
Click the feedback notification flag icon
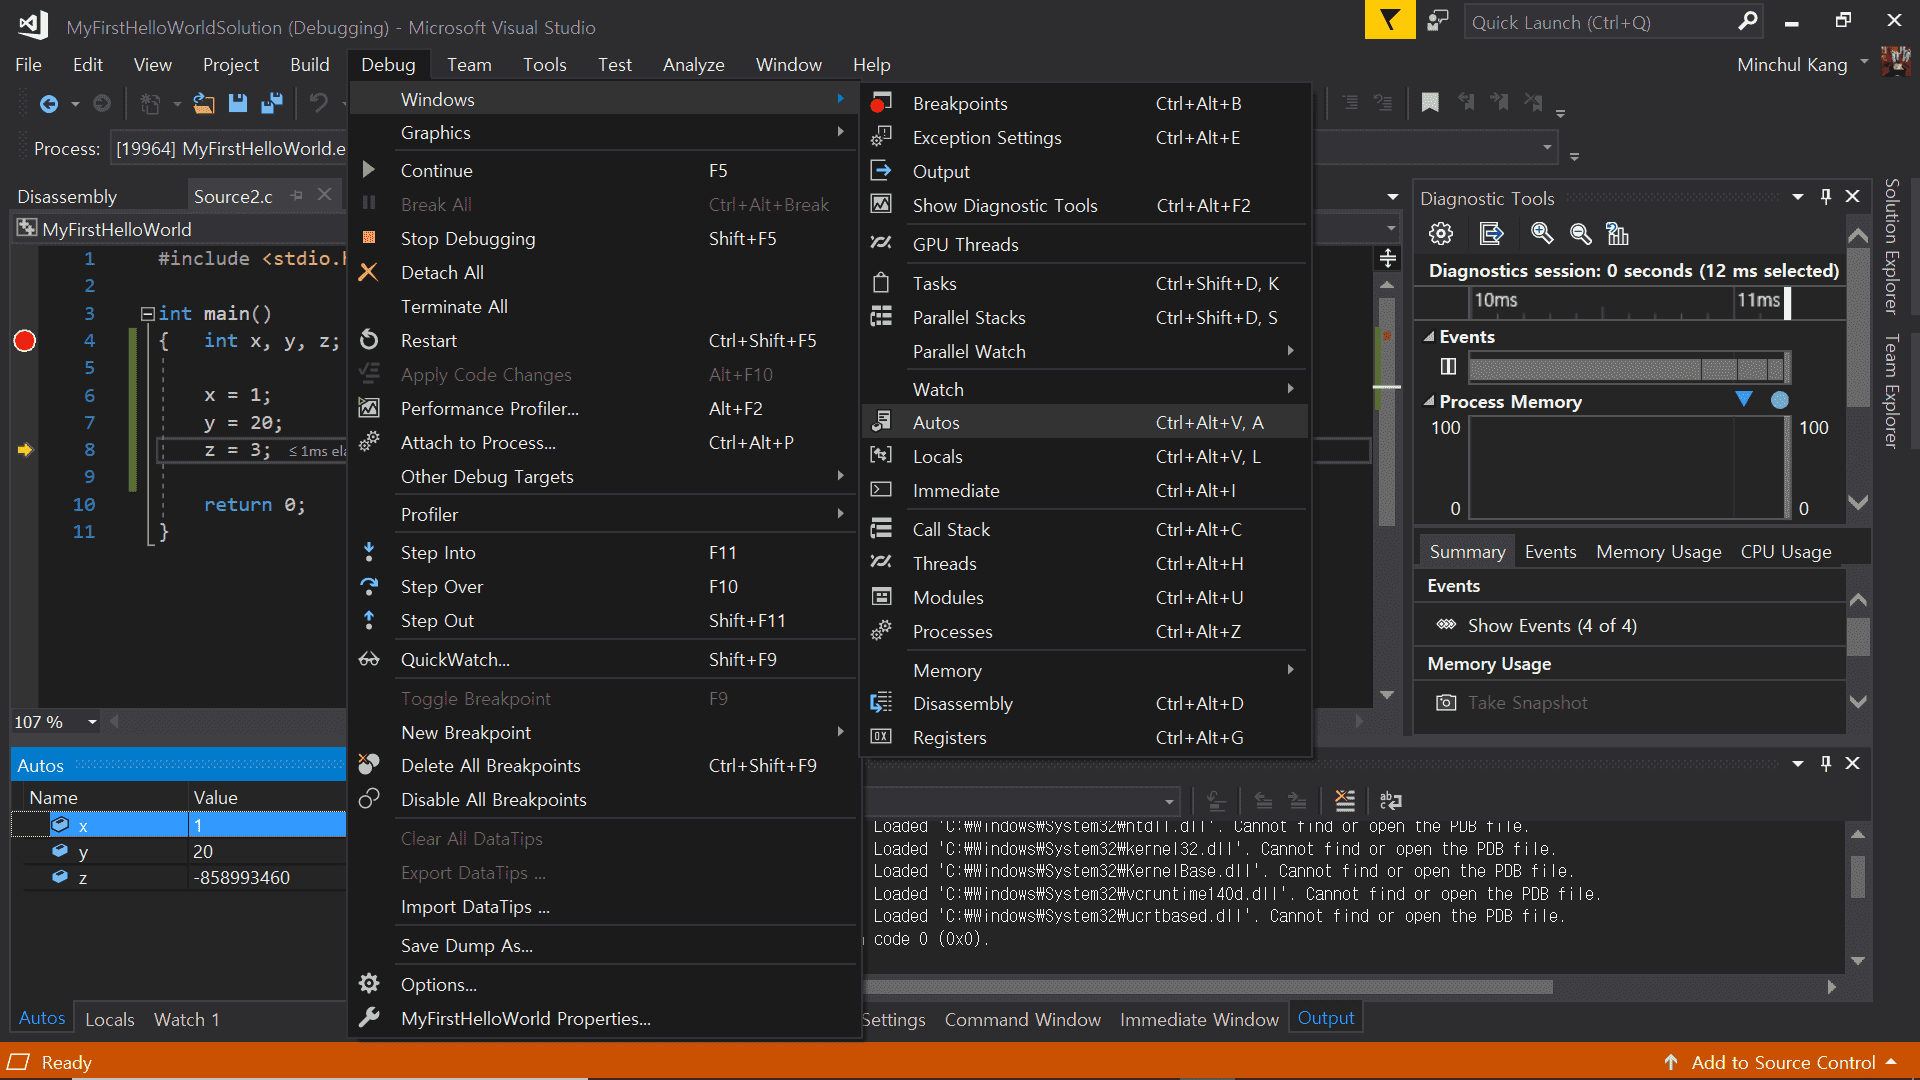(x=1389, y=21)
